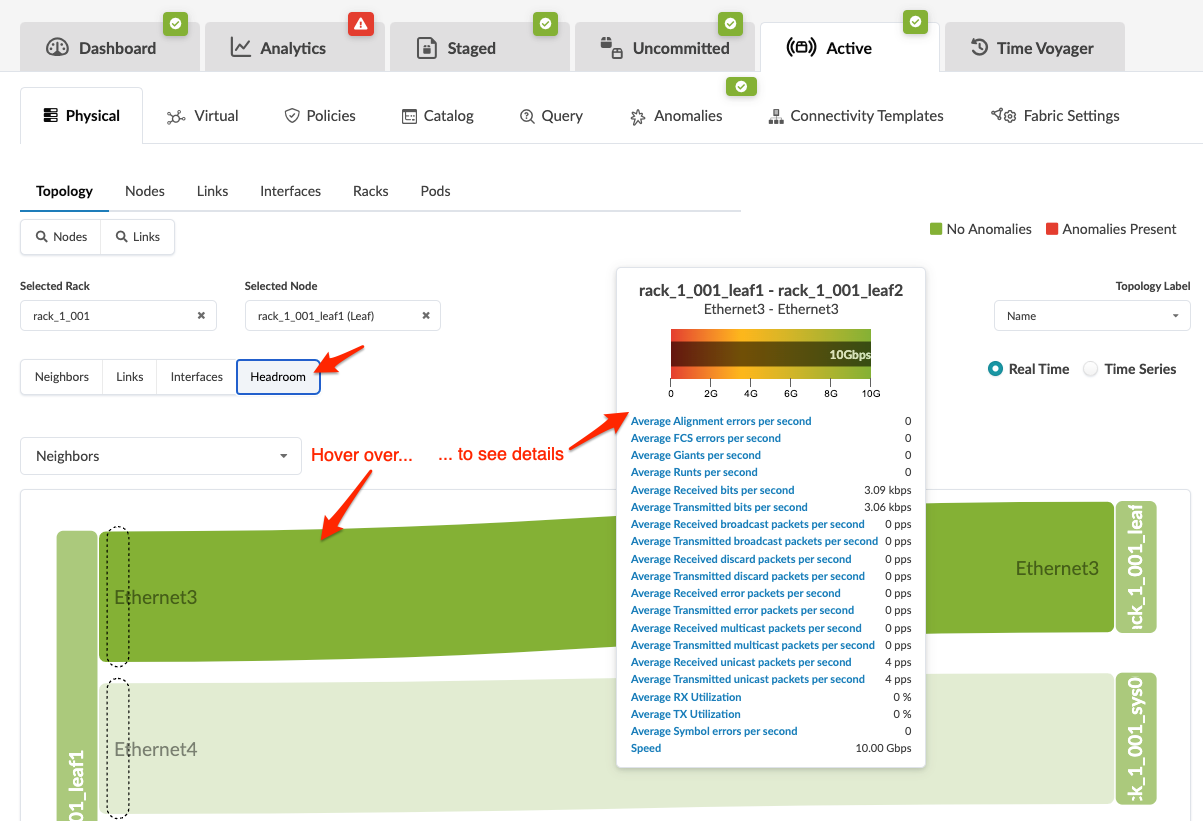
Task: Open the Links sub-tab
Action: [212, 191]
